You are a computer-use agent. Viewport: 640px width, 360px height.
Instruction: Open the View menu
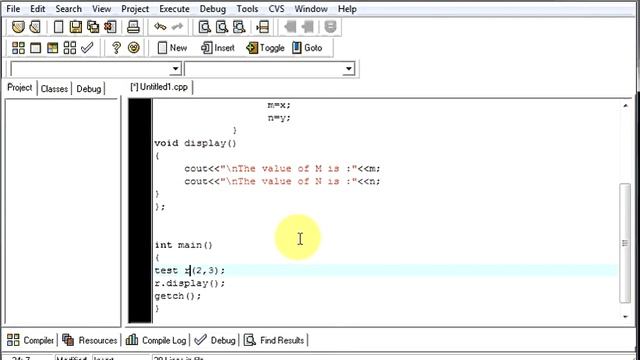[x=101, y=9]
